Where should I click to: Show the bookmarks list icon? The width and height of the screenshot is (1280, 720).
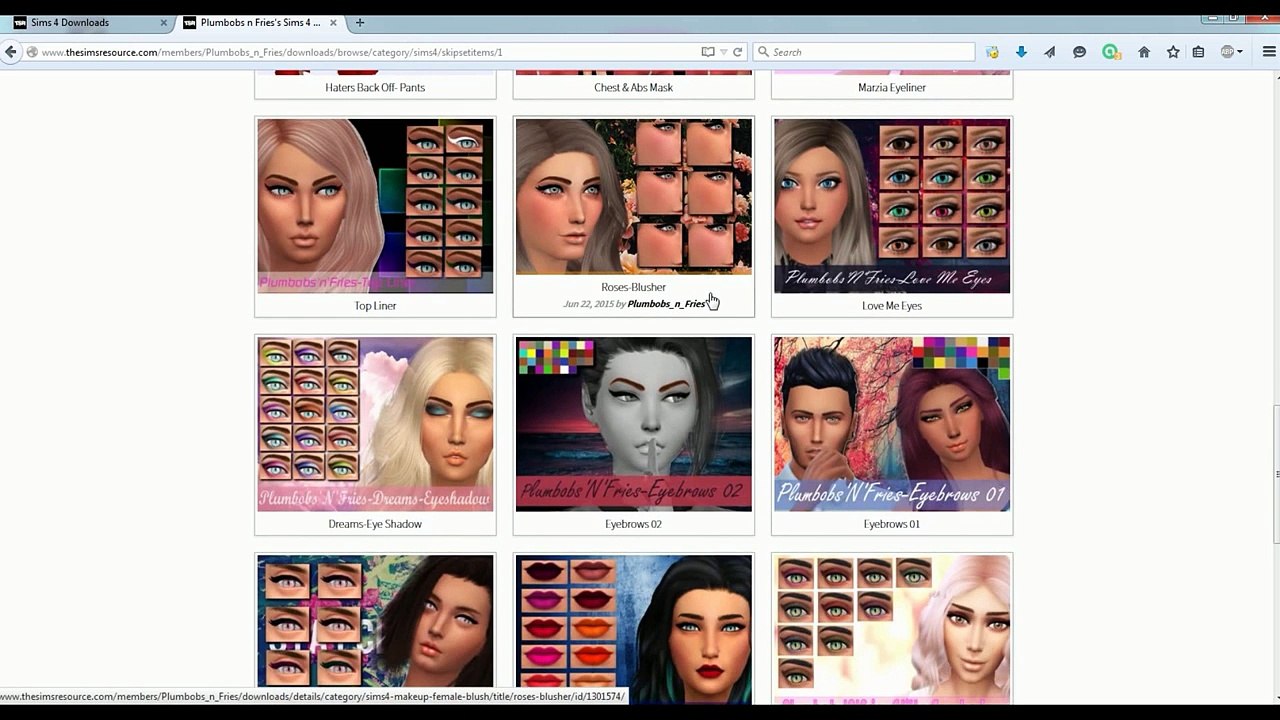(1198, 52)
